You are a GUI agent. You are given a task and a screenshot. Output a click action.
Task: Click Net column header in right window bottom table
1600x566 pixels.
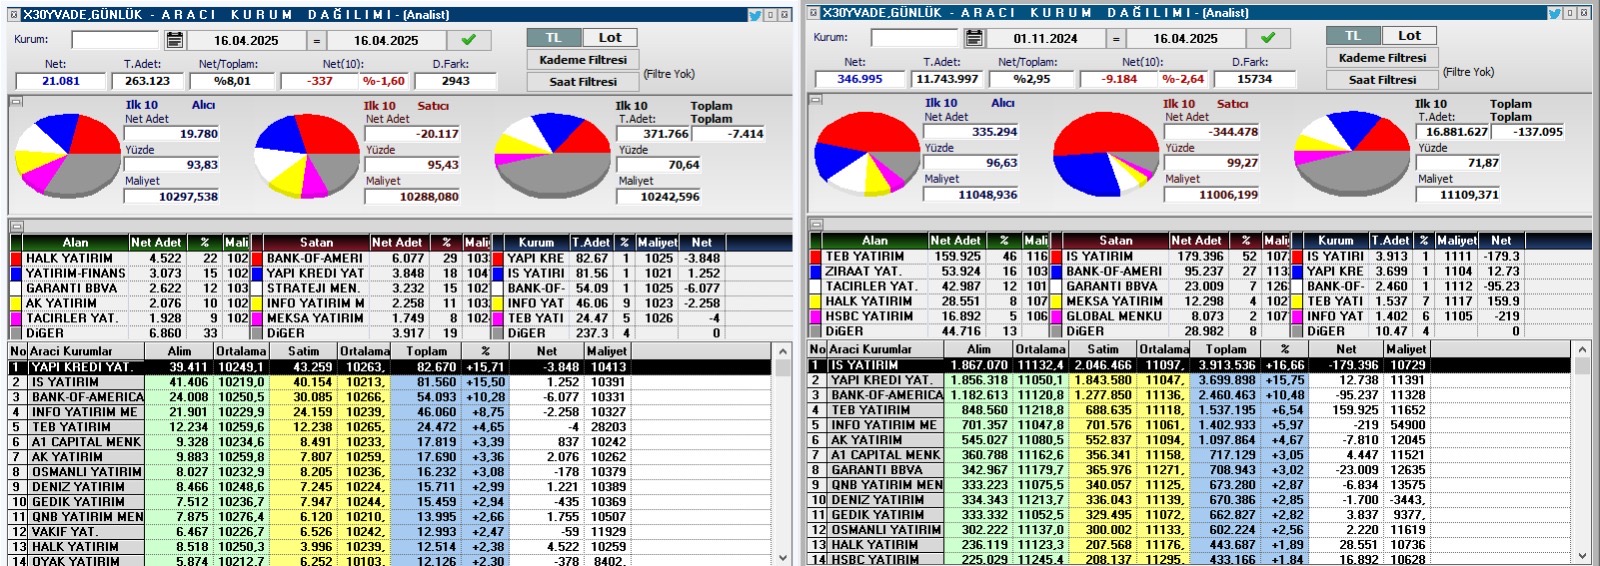click(x=1347, y=350)
